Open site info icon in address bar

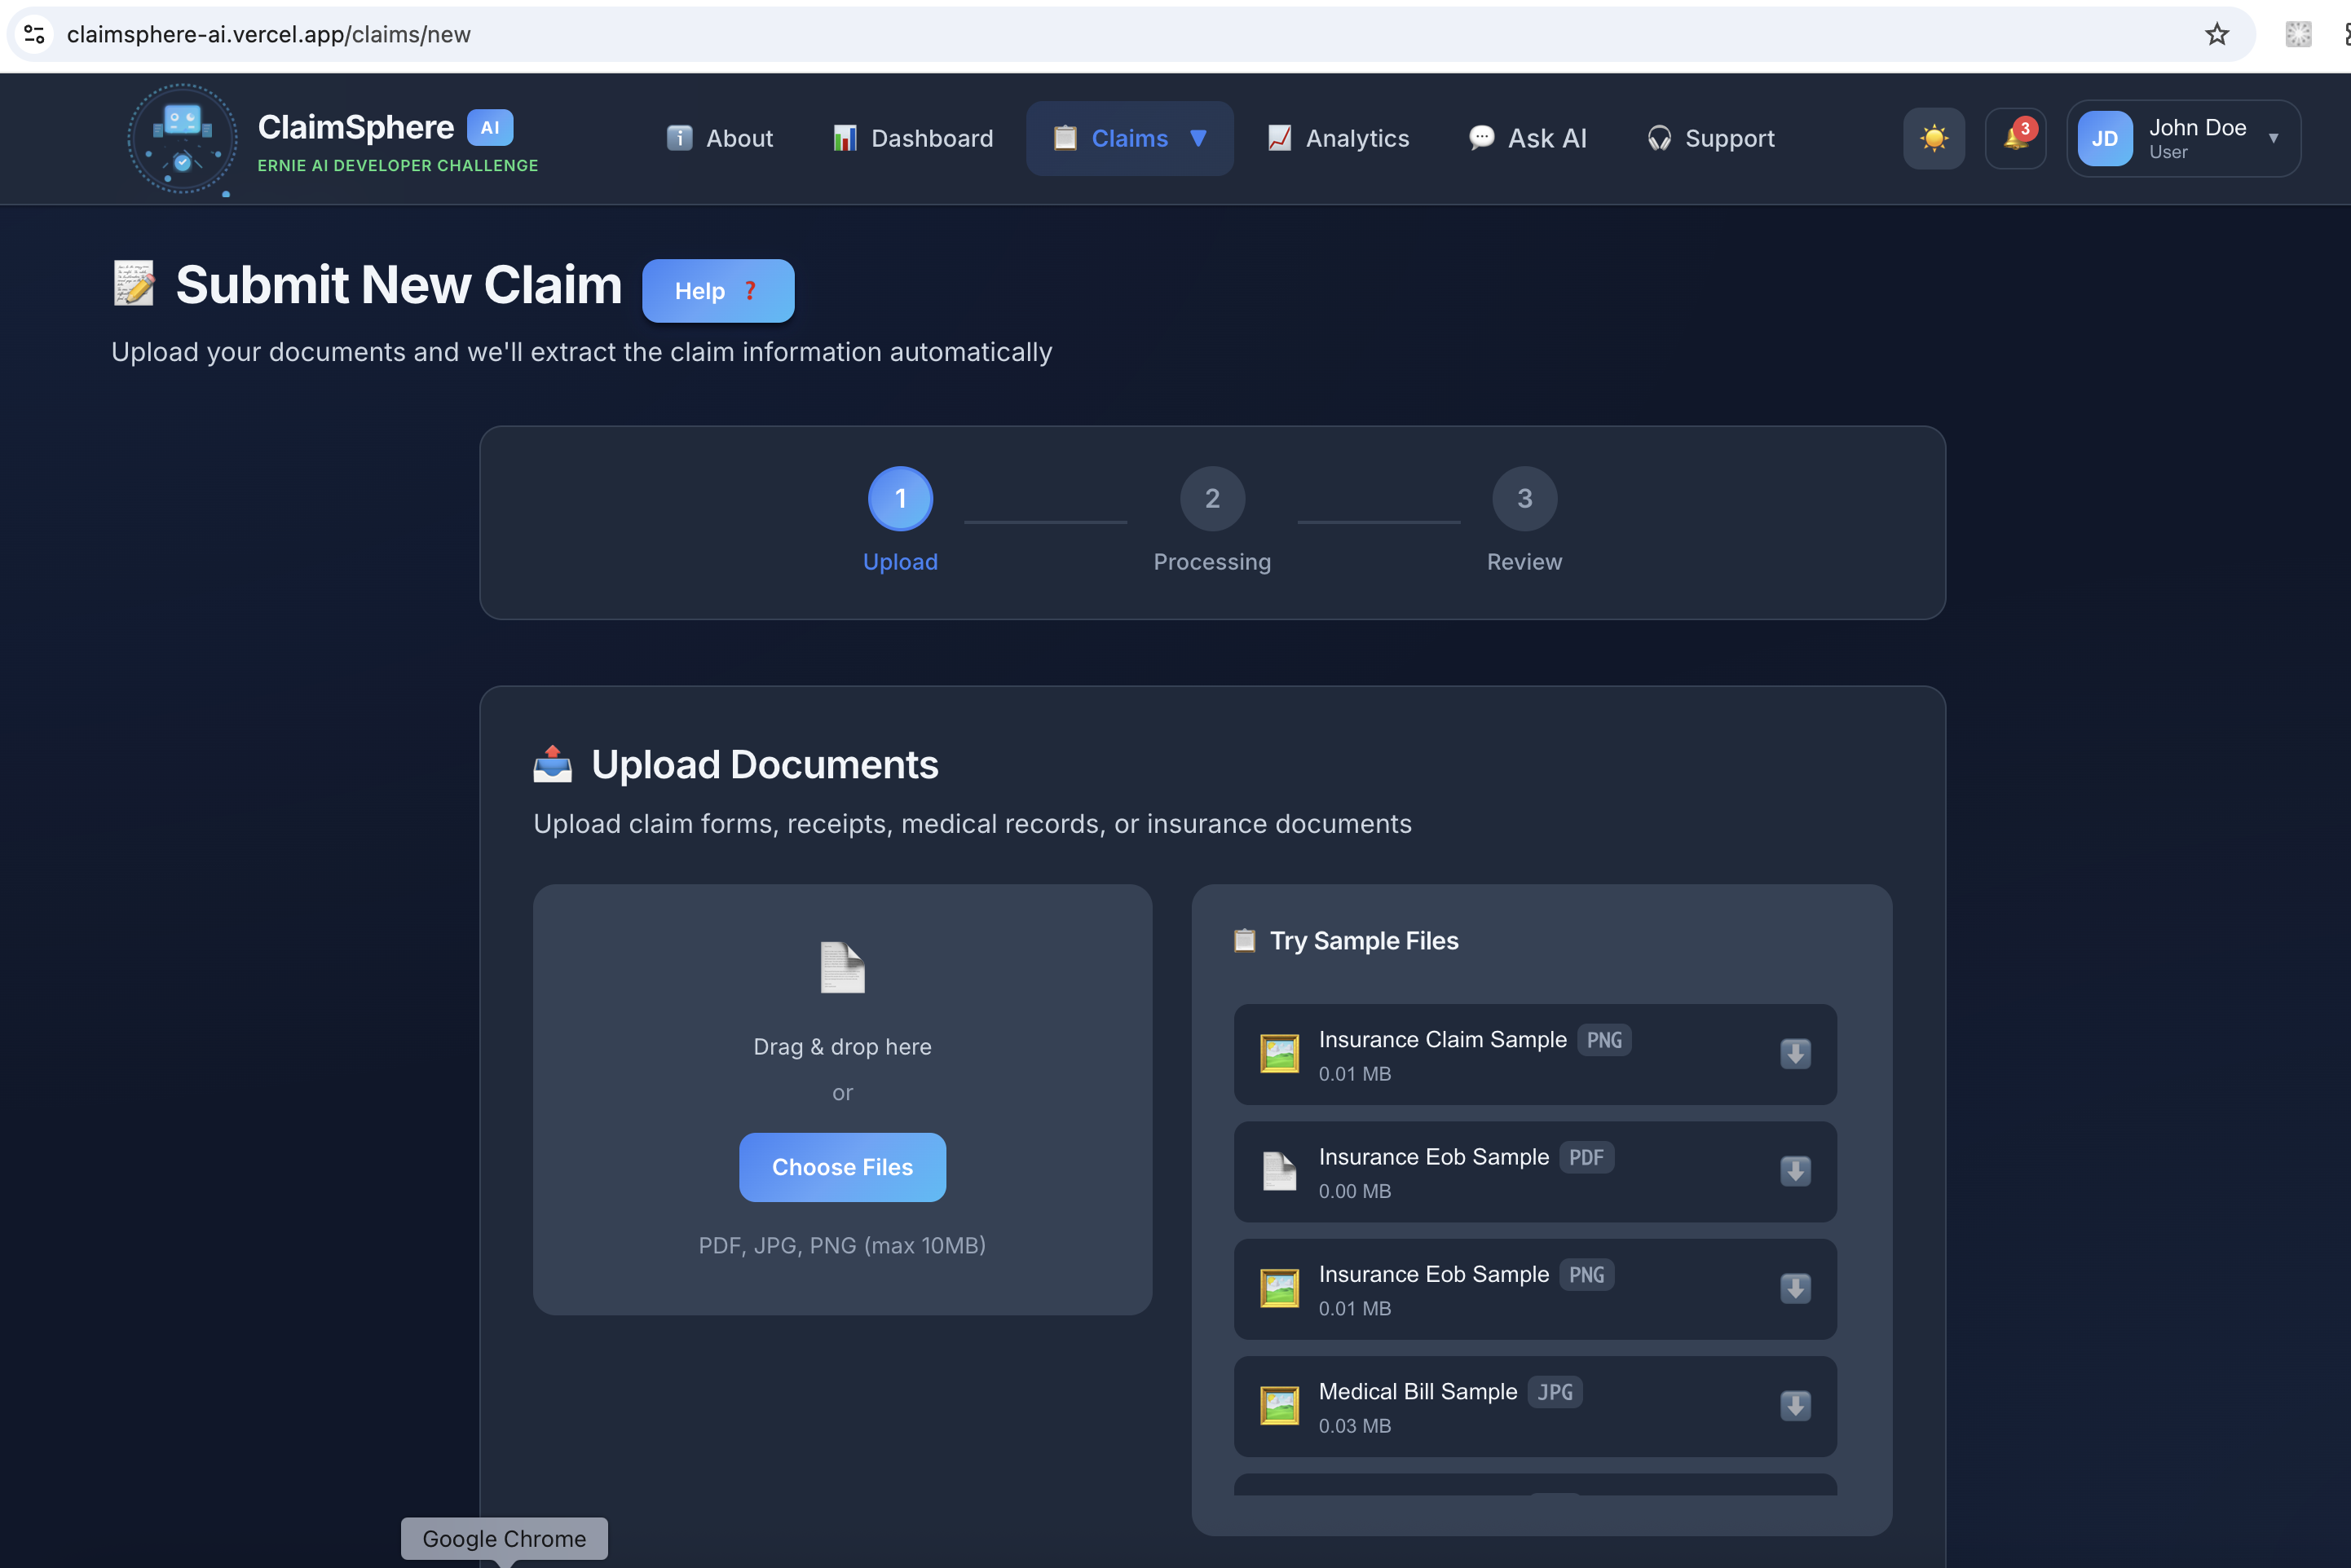point(34,34)
